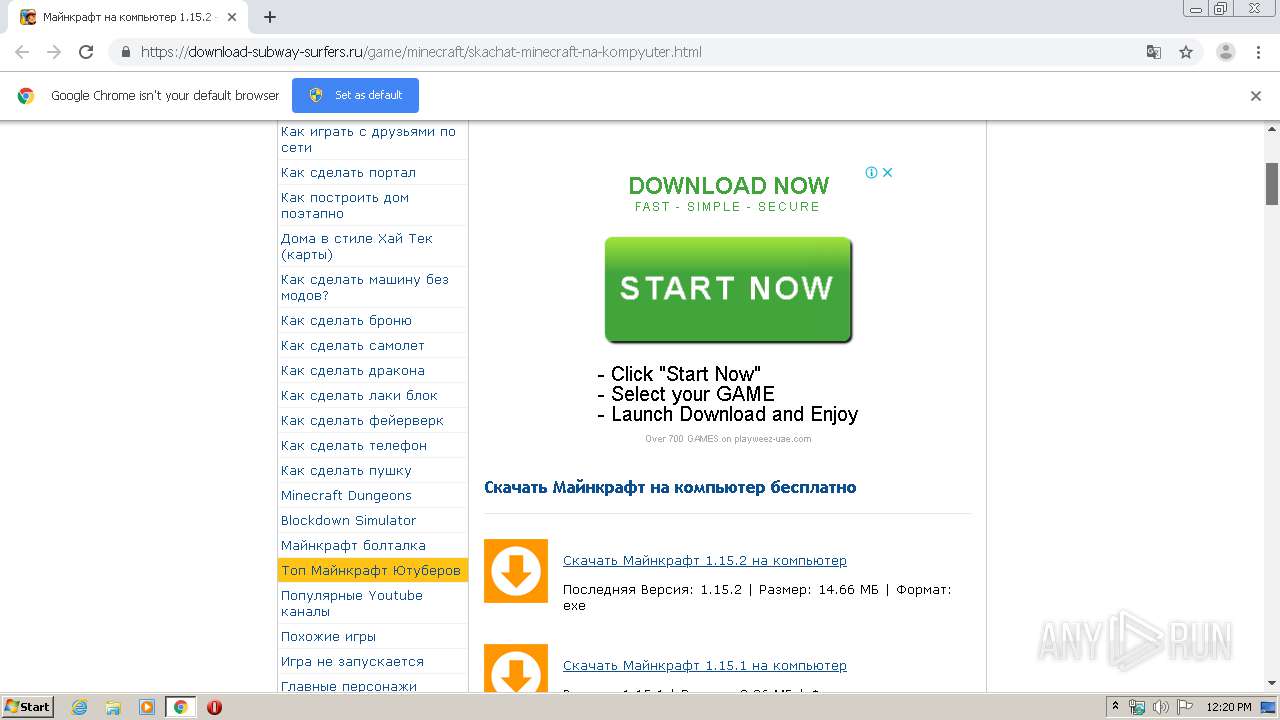Viewport: 1280px width, 720px height.
Task: Open Google Translate icon in address bar
Action: pyautogui.click(x=1153, y=52)
